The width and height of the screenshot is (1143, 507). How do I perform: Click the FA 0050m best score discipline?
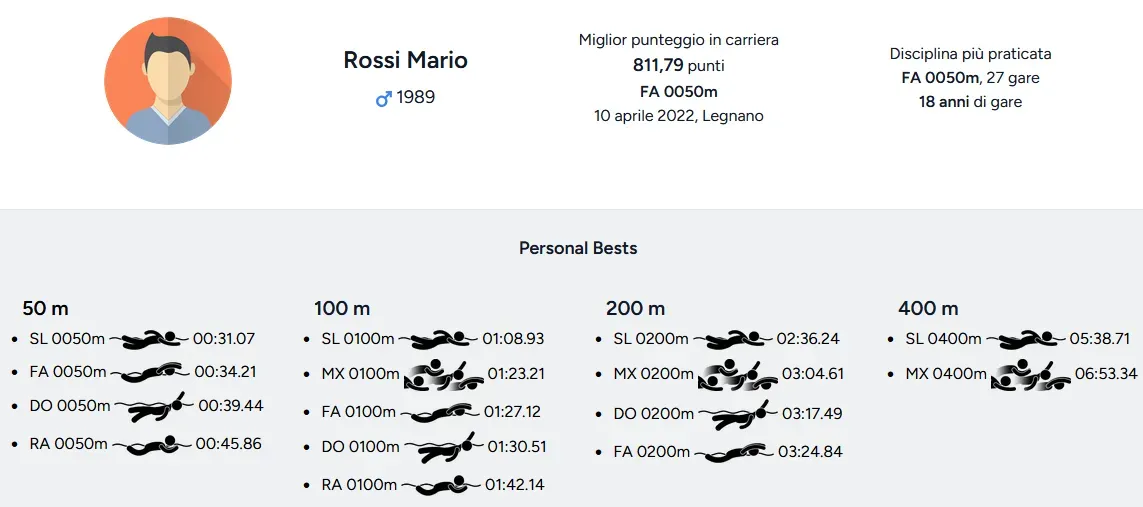pyautogui.click(x=679, y=92)
